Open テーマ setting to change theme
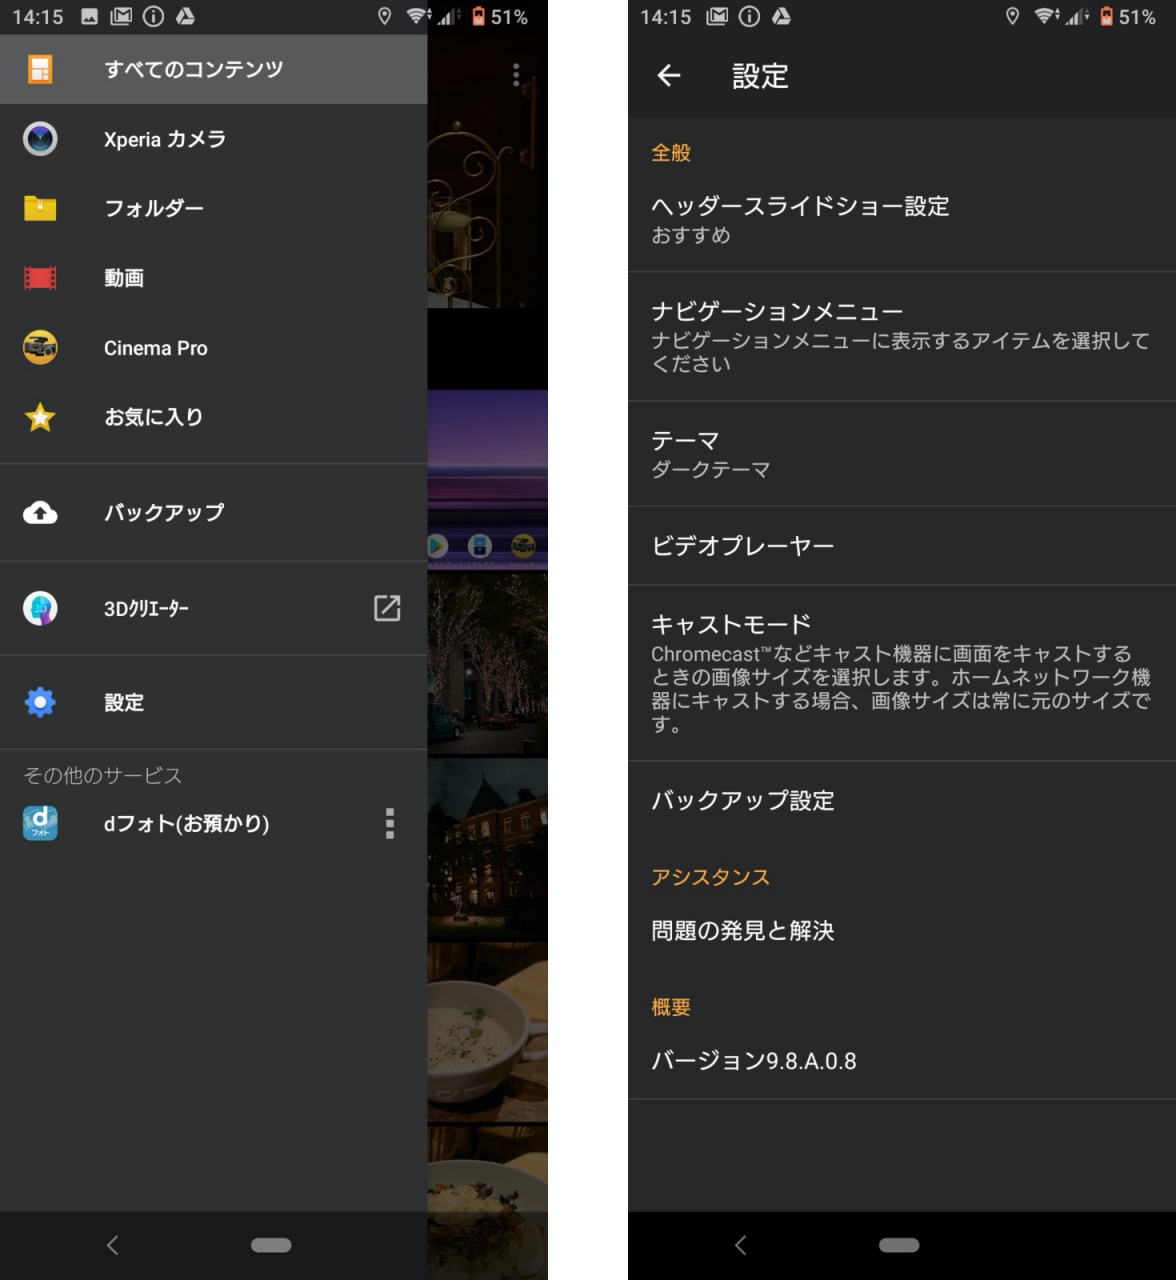 (x=901, y=454)
